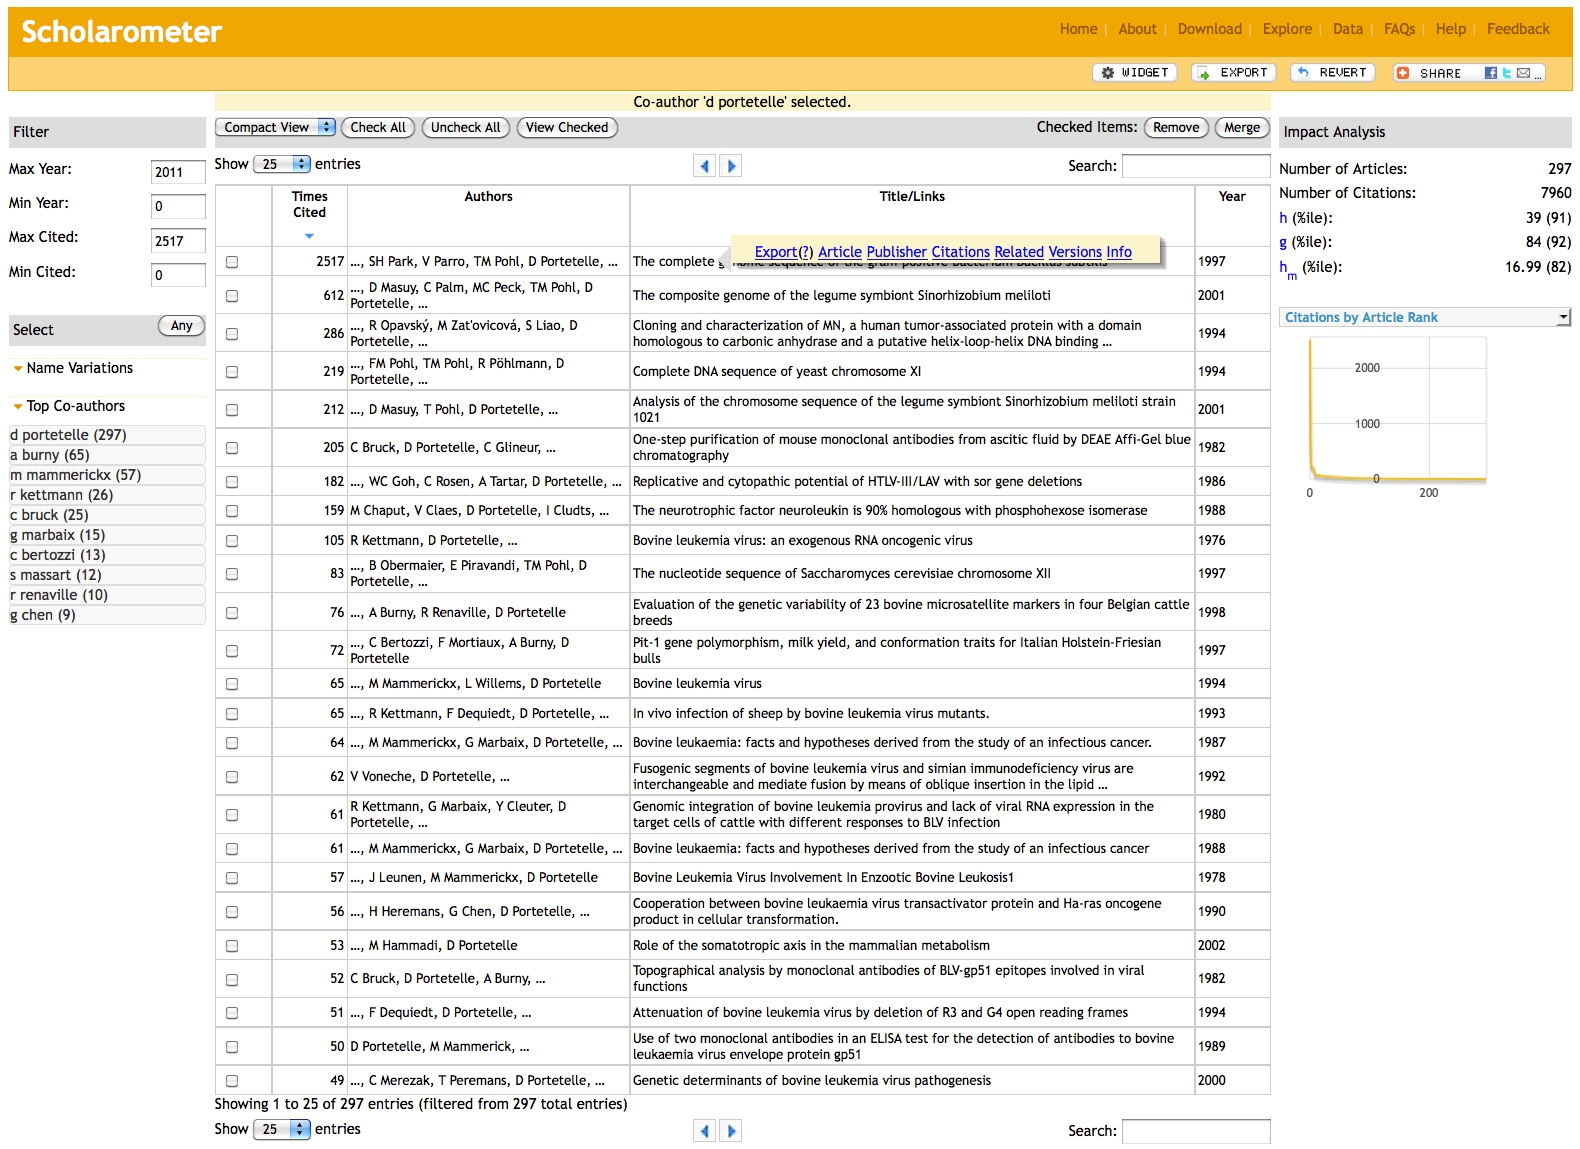Share via the Facebook icon
The height and width of the screenshot is (1149, 1580).
(1490, 73)
